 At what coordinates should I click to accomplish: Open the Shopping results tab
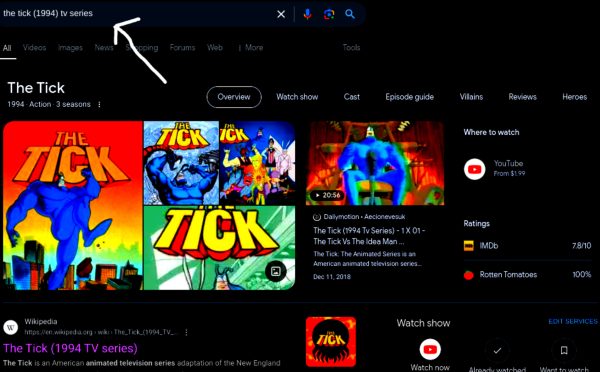142,47
